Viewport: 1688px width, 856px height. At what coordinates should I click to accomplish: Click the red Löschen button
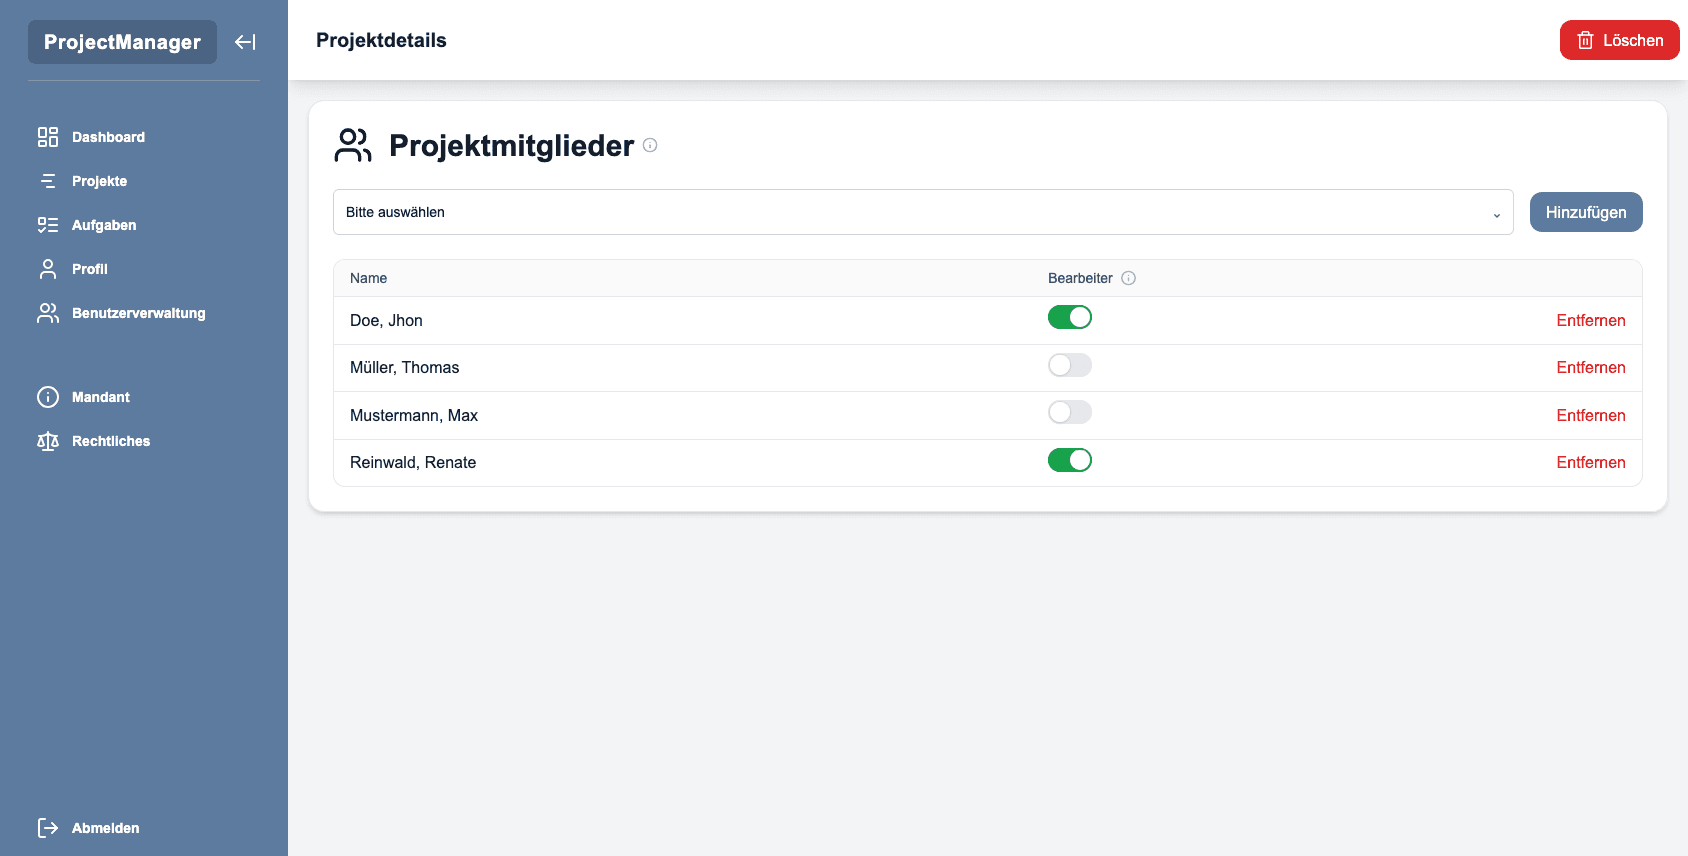tap(1619, 40)
